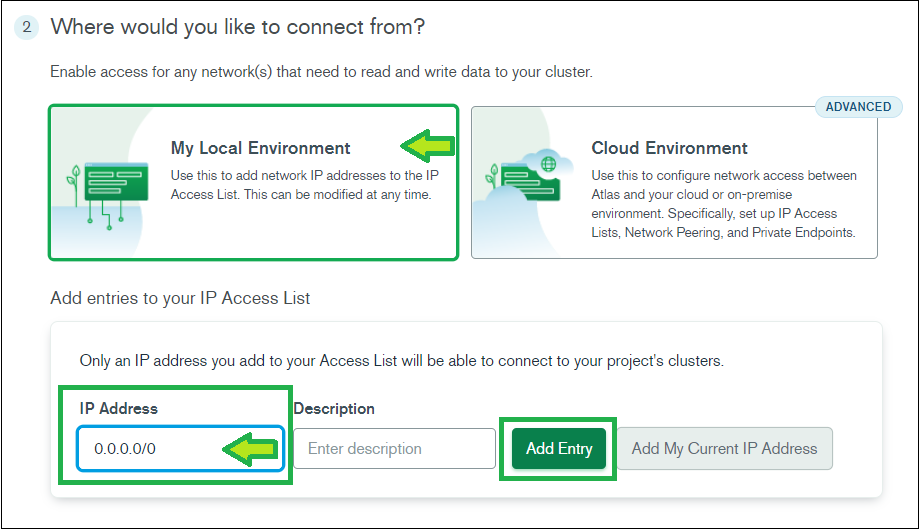Click the Description field label
Screen dimensions: 919x529
[334, 409]
